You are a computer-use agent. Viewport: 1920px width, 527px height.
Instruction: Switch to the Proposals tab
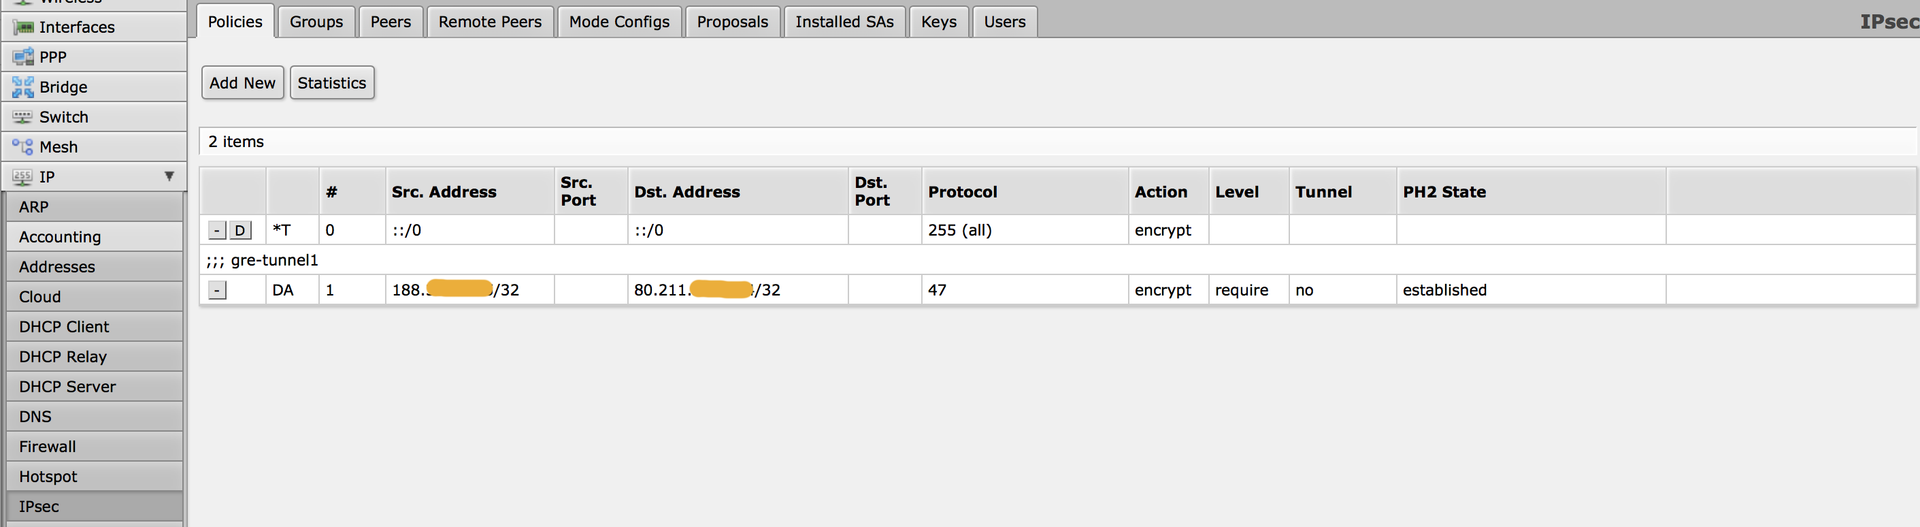[x=732, y=22]
